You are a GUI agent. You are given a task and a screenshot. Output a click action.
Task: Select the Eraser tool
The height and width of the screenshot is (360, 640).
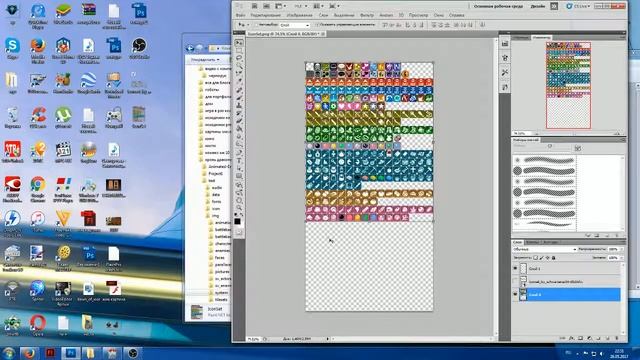coord(239,121)
